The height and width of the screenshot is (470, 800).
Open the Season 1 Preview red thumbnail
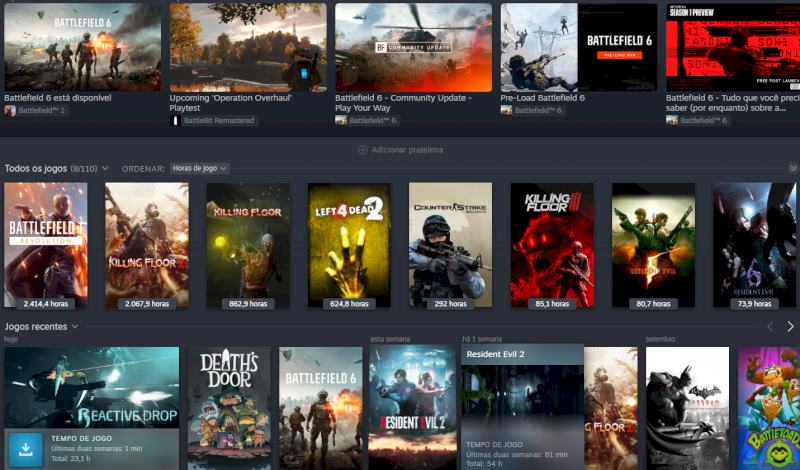pyautogui.click(x=733, y=47)
